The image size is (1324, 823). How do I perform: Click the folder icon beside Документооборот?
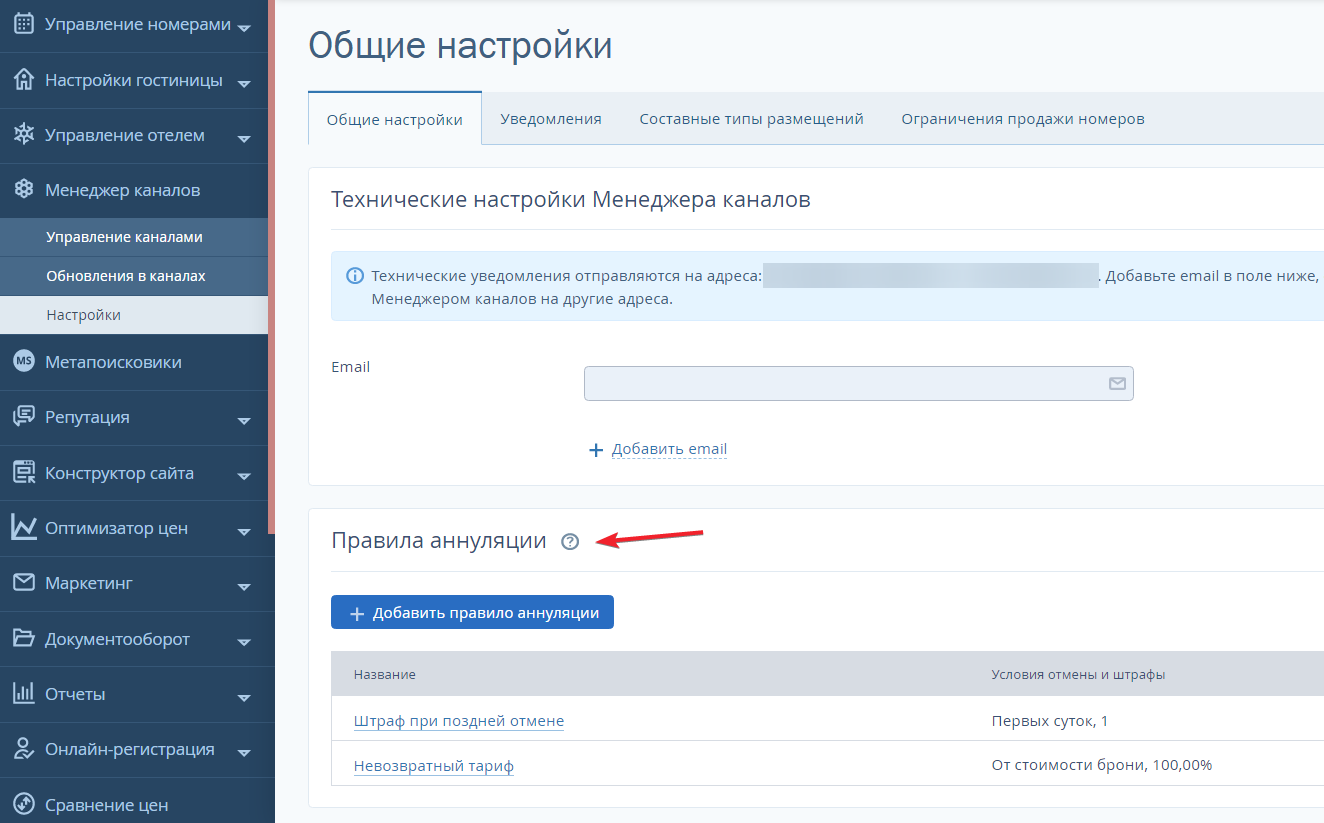[x=24, y=639]
